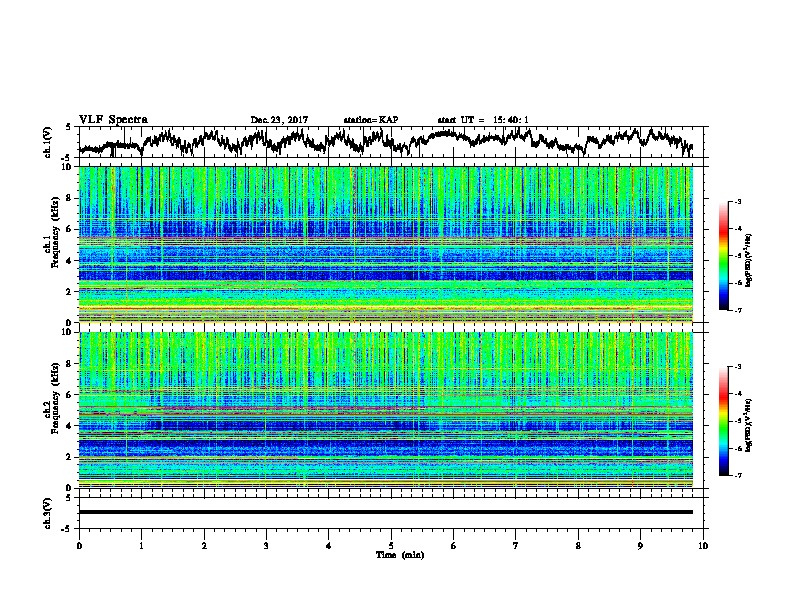
Task: Click the date text "Dec. 23, 2017"
Action: (279, 120)
